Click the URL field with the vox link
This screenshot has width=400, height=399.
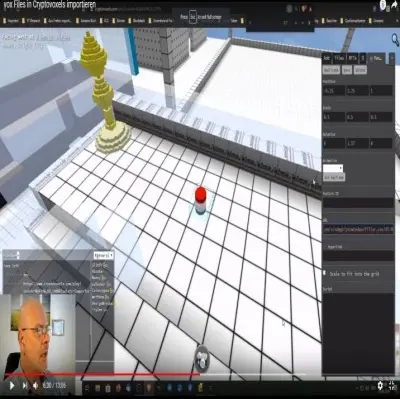pyautogui.click(x=358, y=229)
